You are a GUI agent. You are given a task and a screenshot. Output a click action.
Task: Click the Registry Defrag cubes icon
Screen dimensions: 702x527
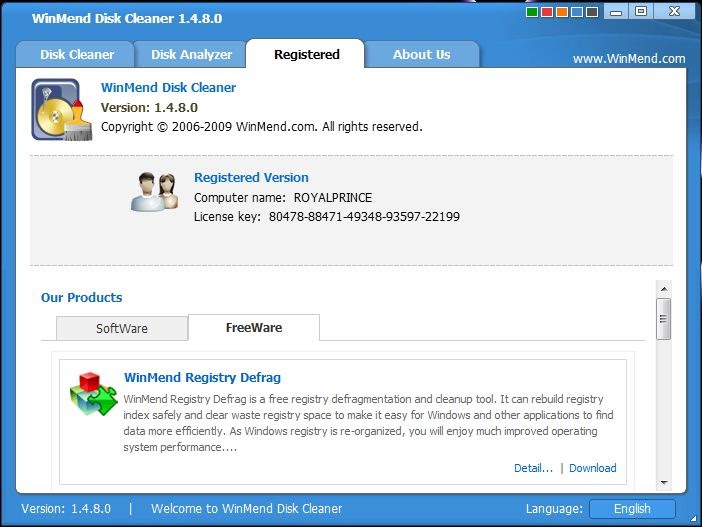pyautogui.click(x=93, y=394)
